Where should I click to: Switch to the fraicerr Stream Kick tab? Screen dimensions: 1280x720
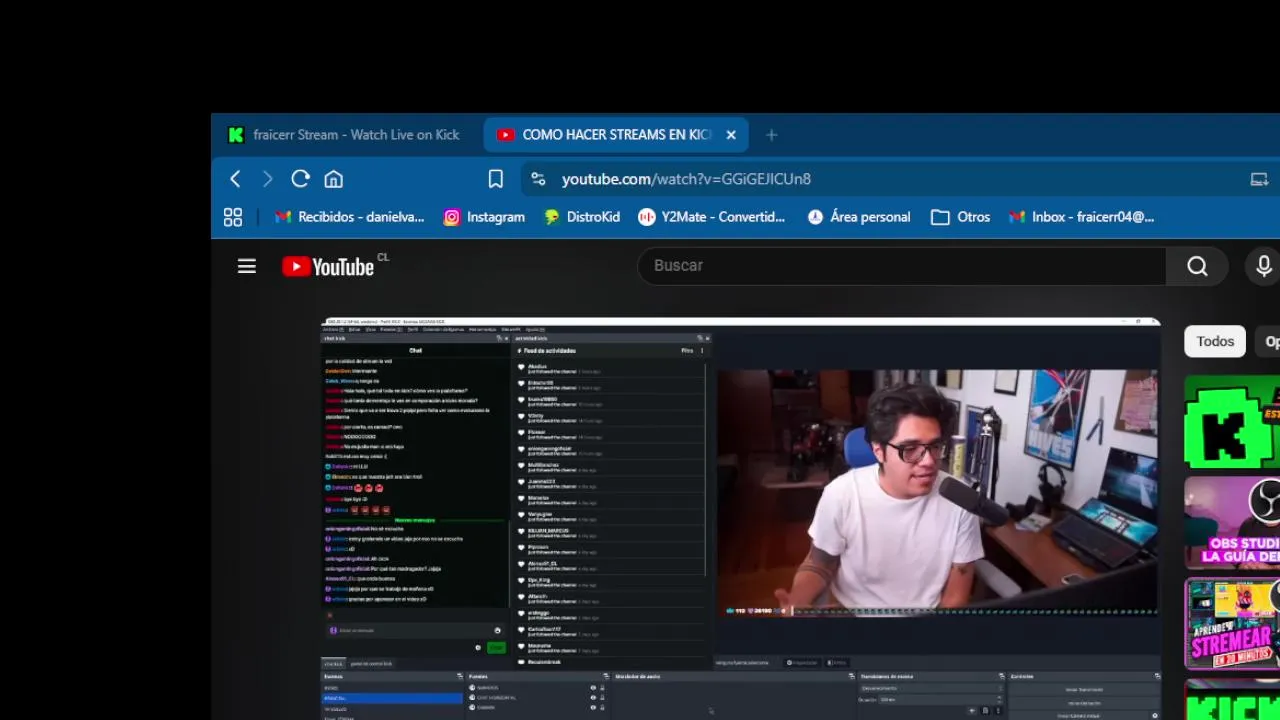coord(346,135)
